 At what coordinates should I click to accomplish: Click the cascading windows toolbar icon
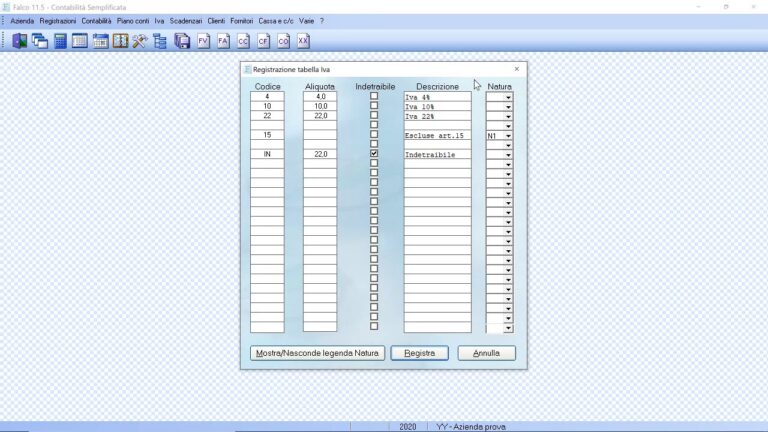click(40, 41)
